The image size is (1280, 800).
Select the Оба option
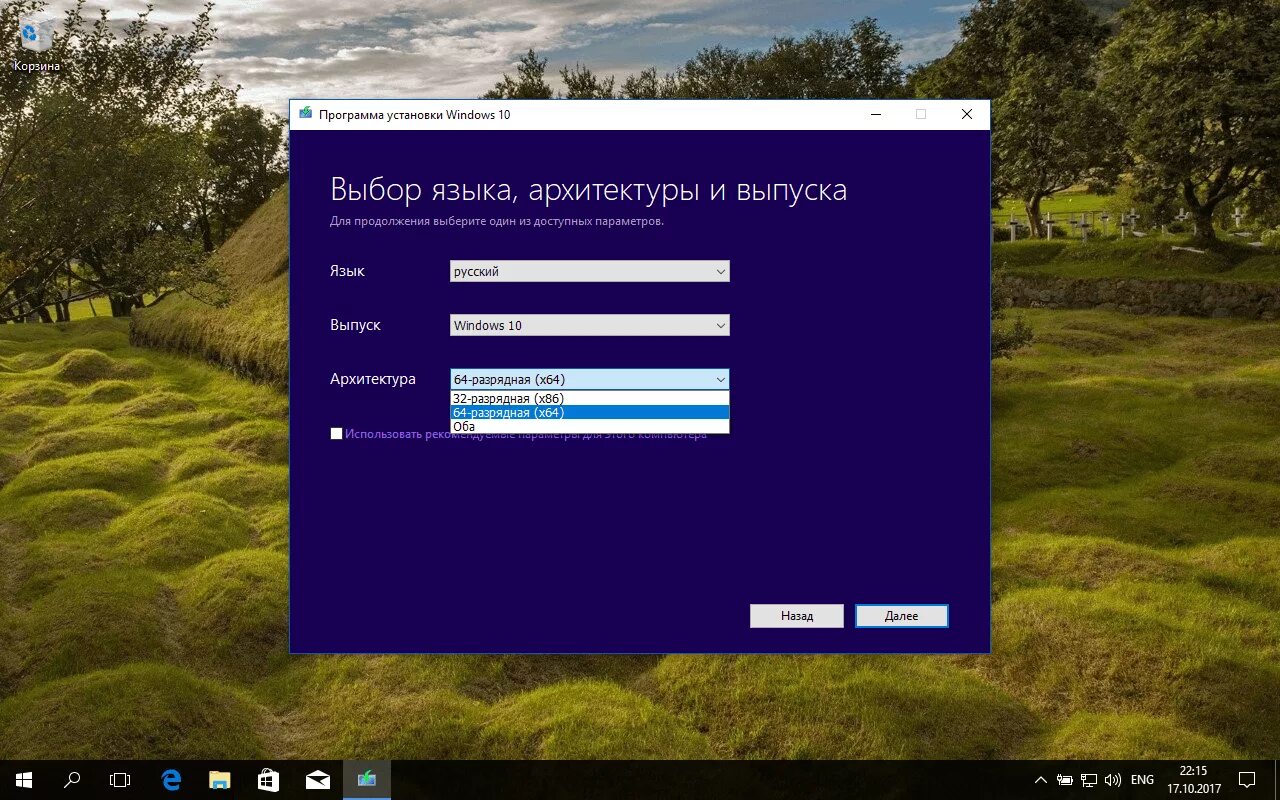click(590, 426)
